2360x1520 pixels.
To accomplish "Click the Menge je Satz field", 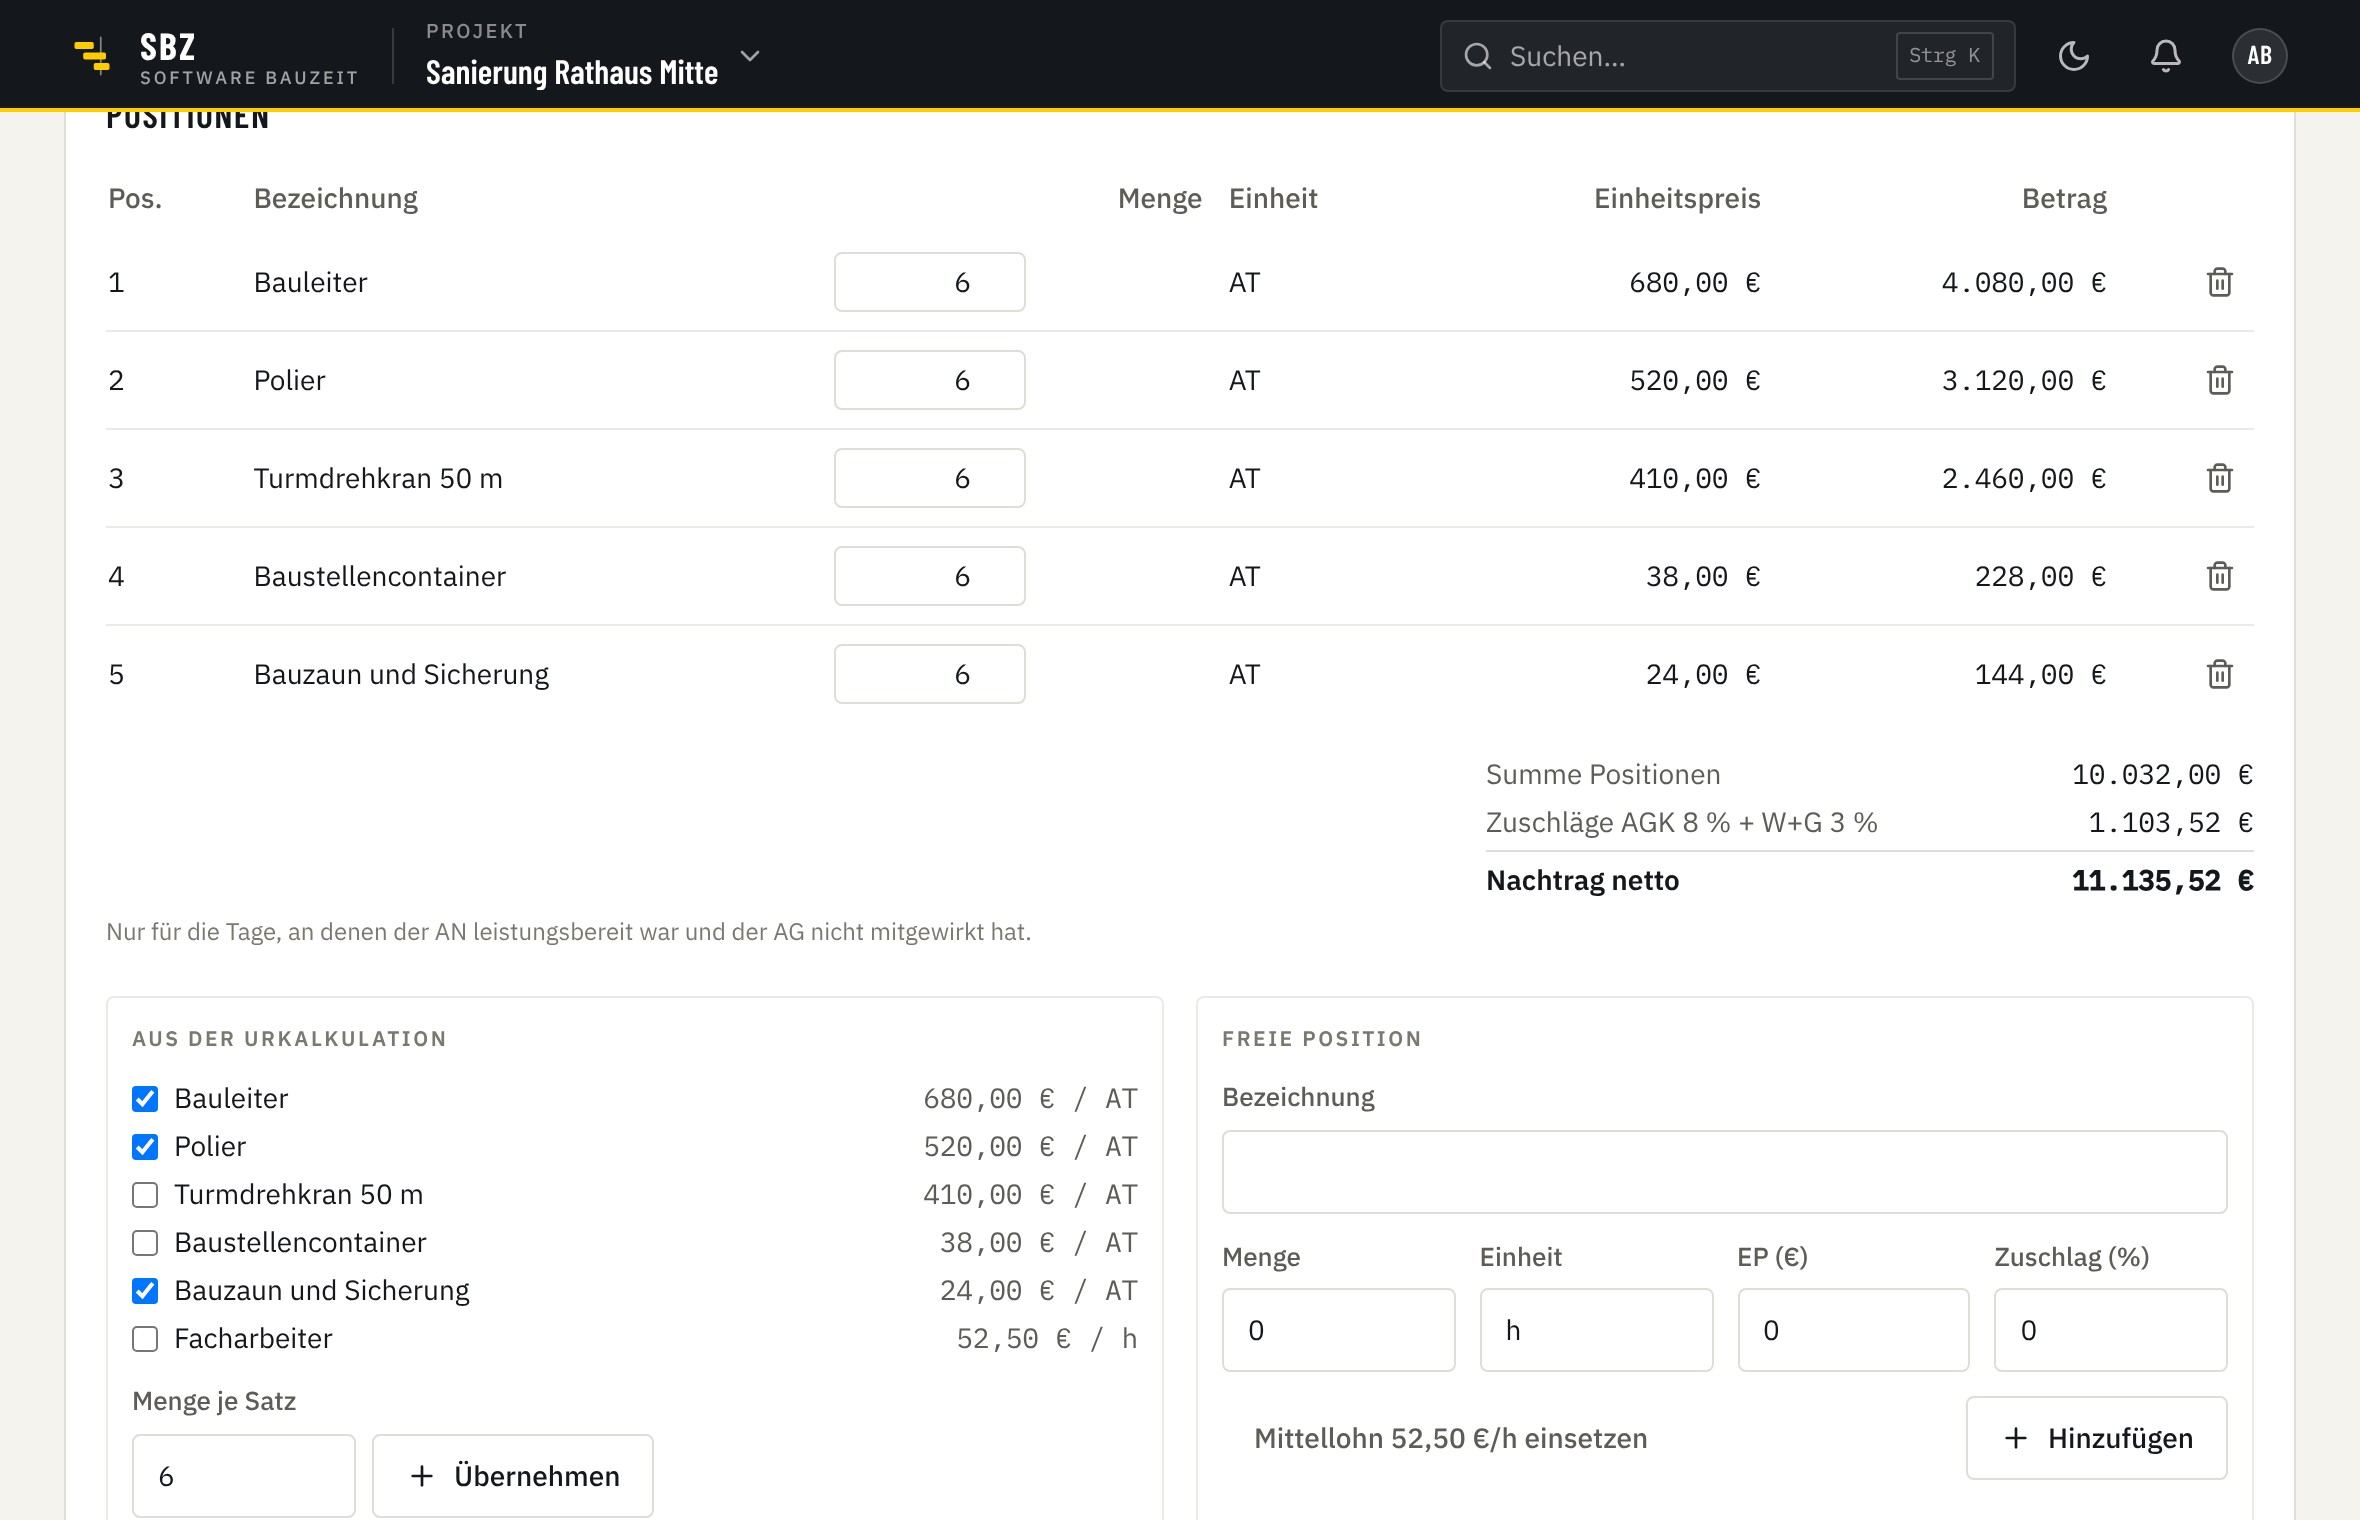I will point(244,1476).
